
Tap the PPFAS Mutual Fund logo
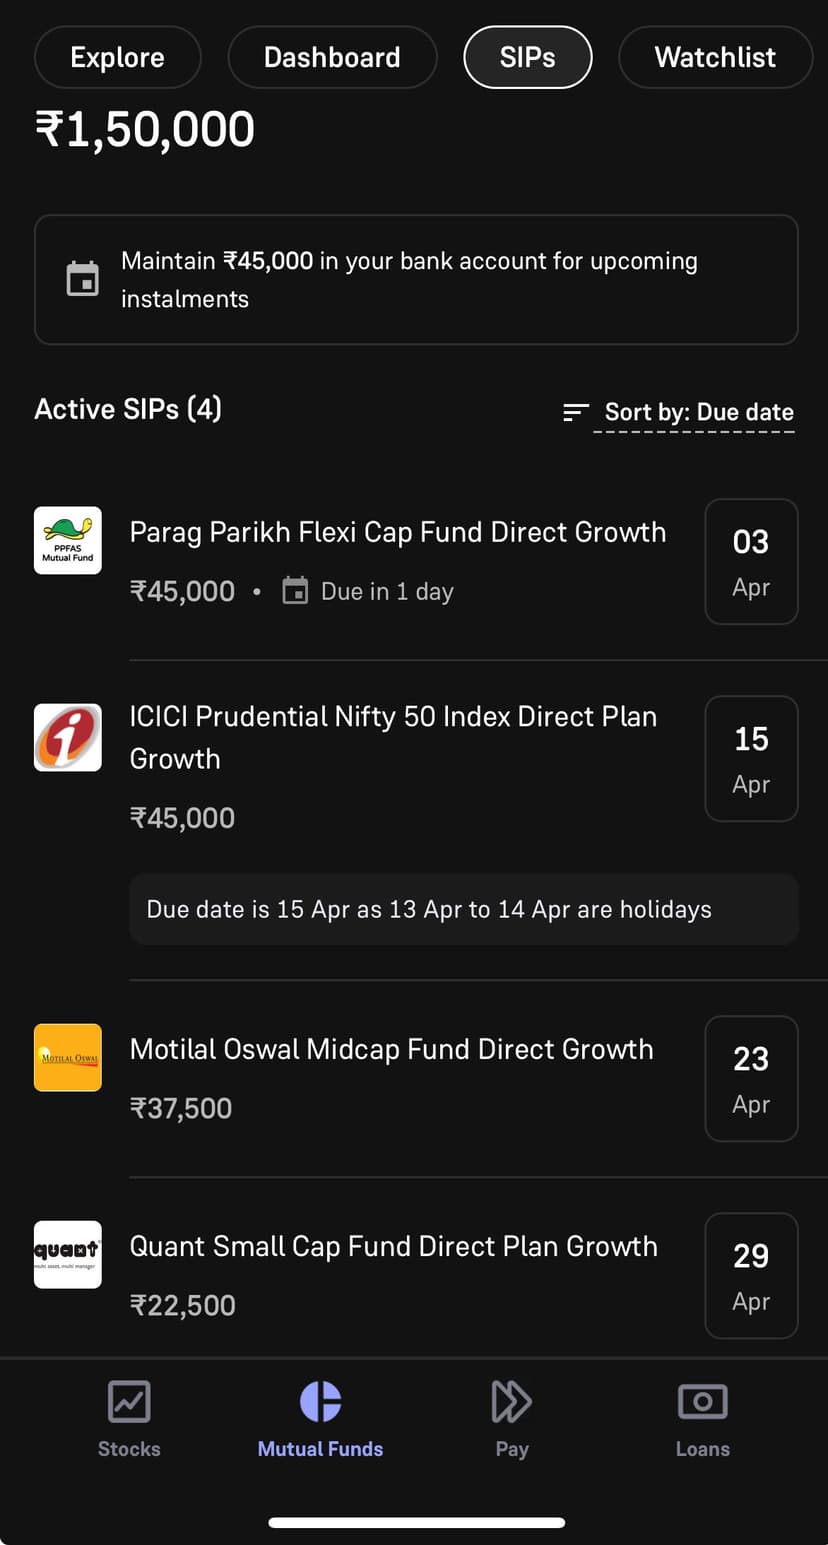click(x=68, y=540)
